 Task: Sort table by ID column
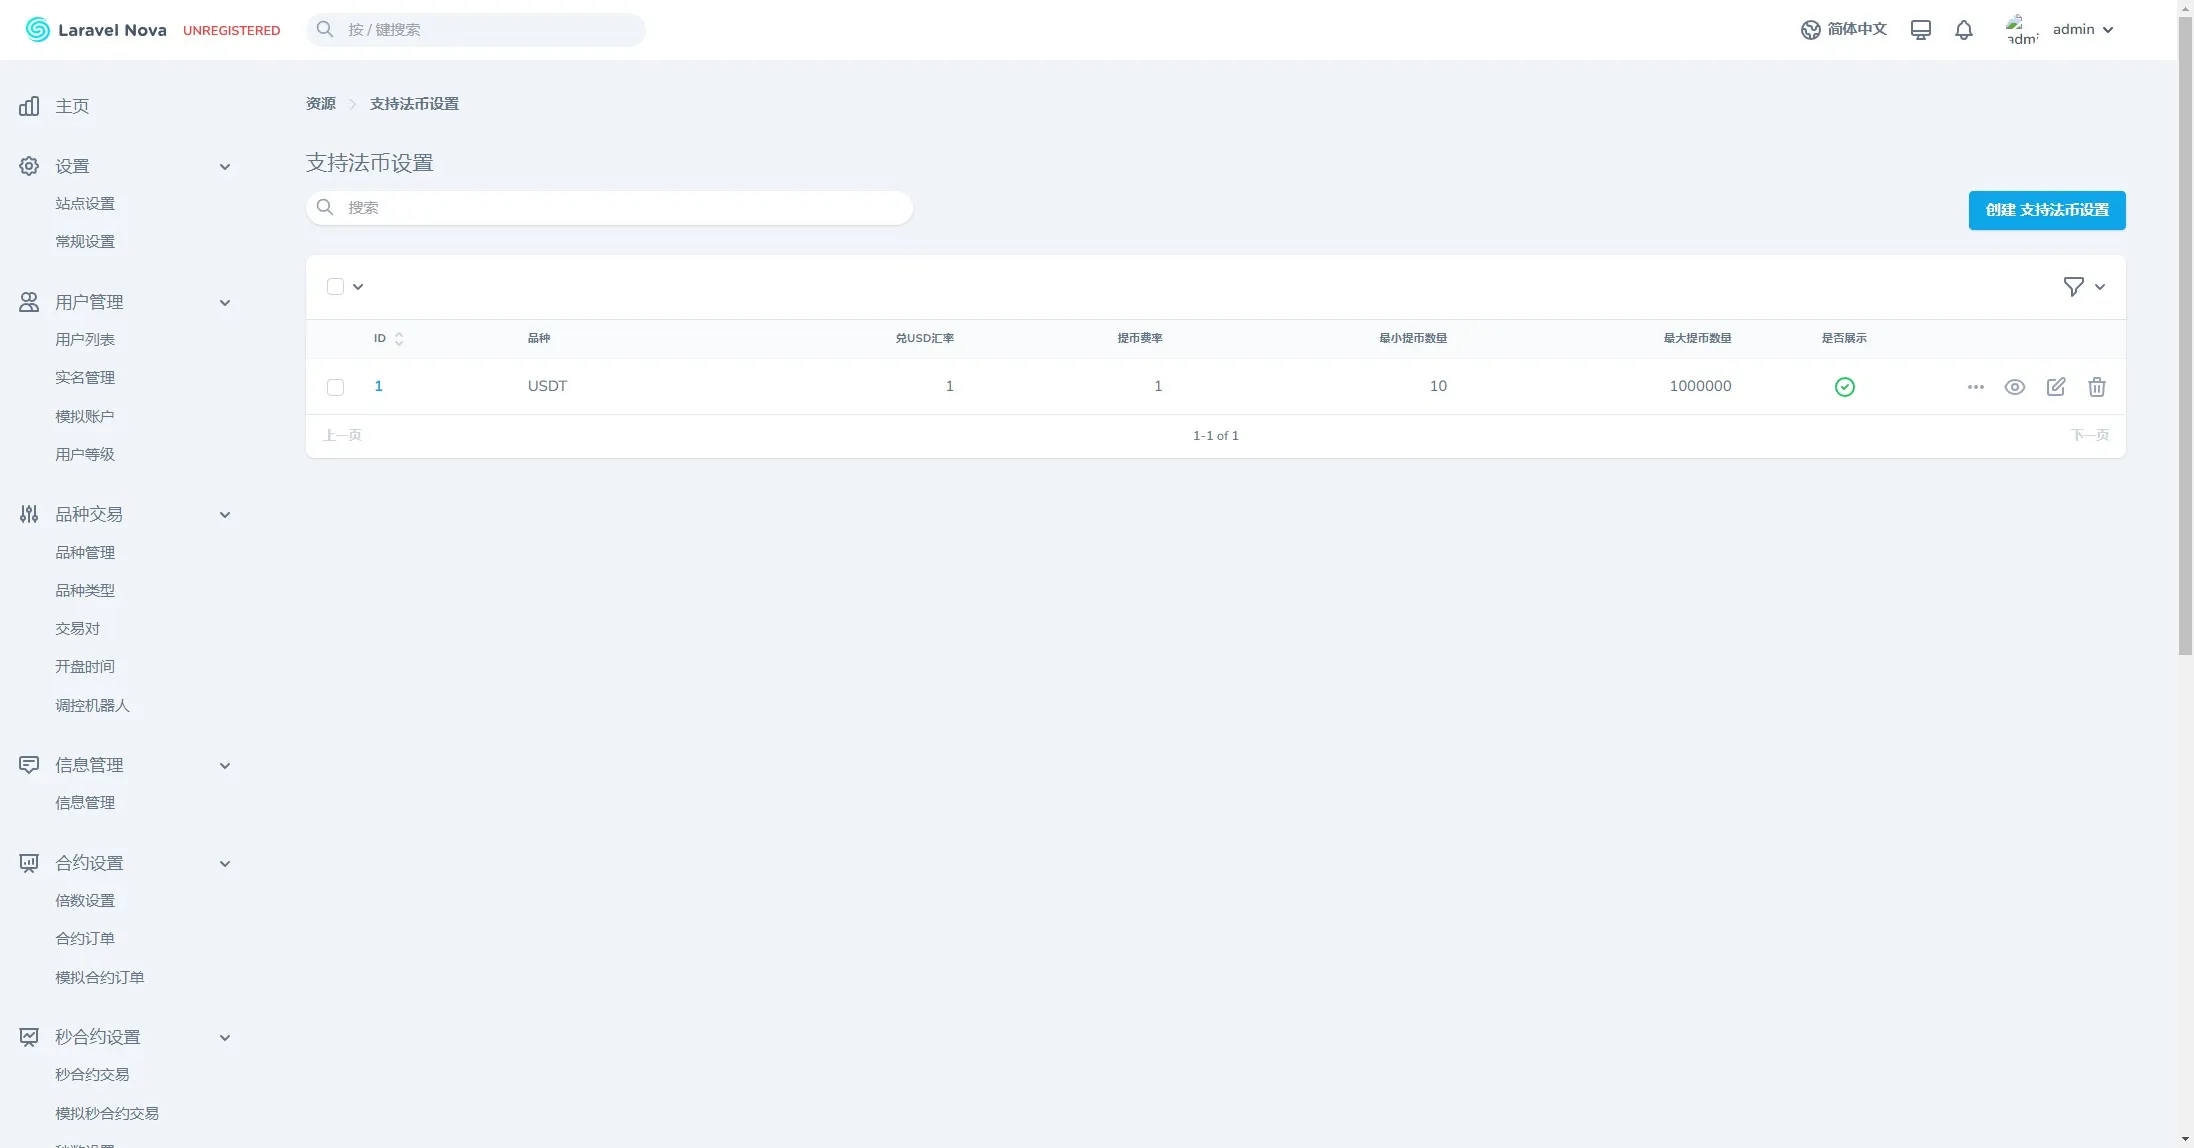tap(388, 339)
